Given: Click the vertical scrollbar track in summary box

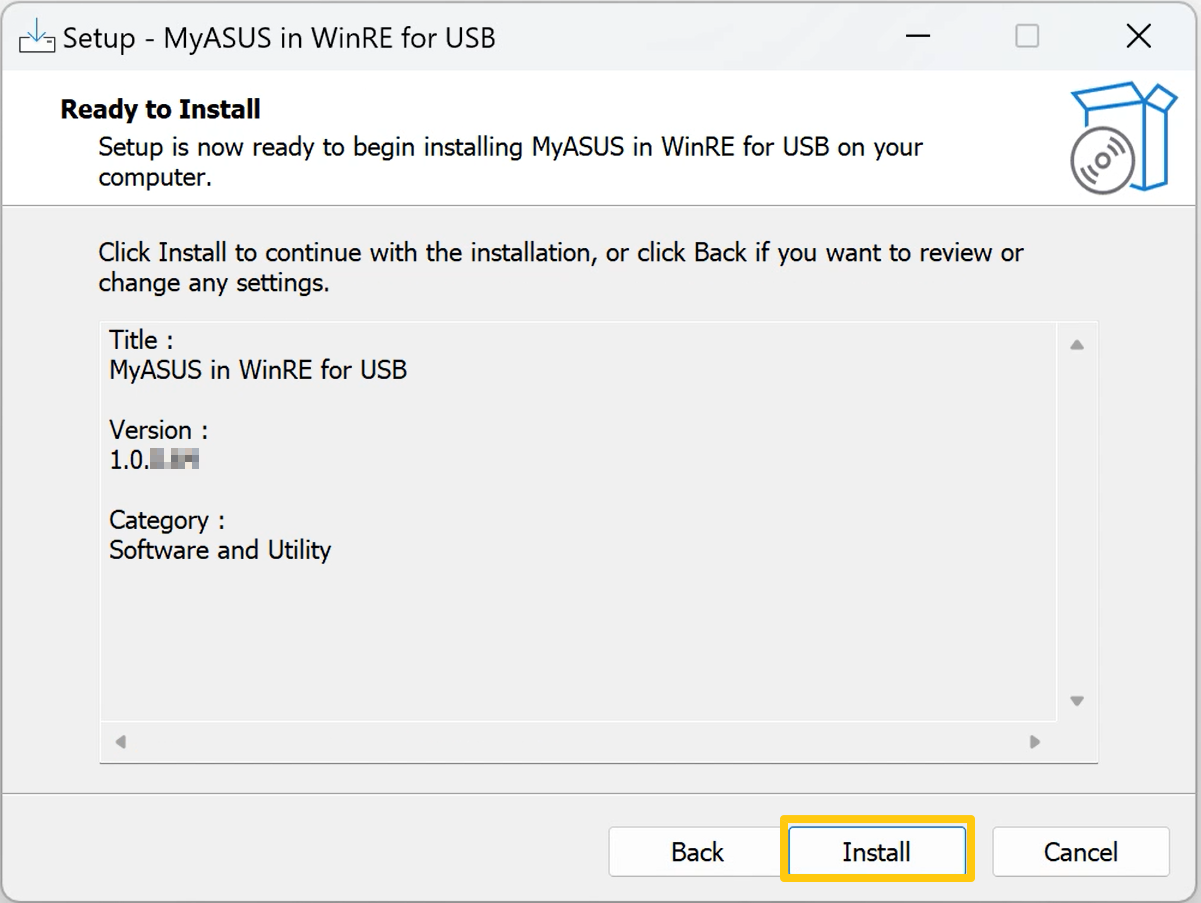Looking at the screenshot, I should point(1077,523).
